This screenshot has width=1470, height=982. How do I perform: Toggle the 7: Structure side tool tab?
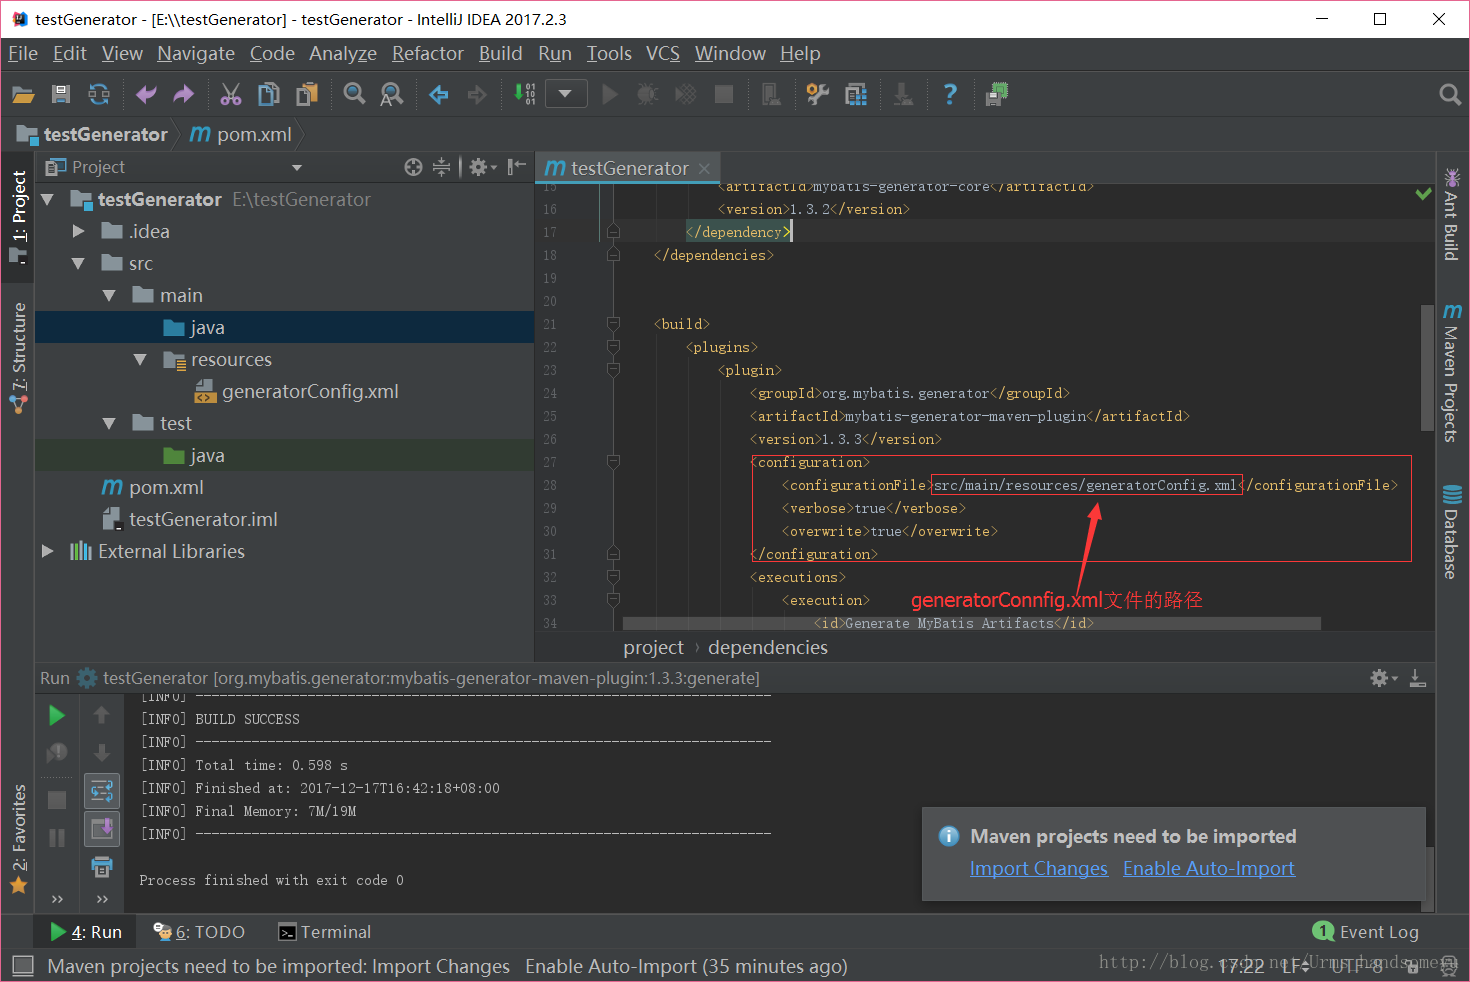click(18, 358)
